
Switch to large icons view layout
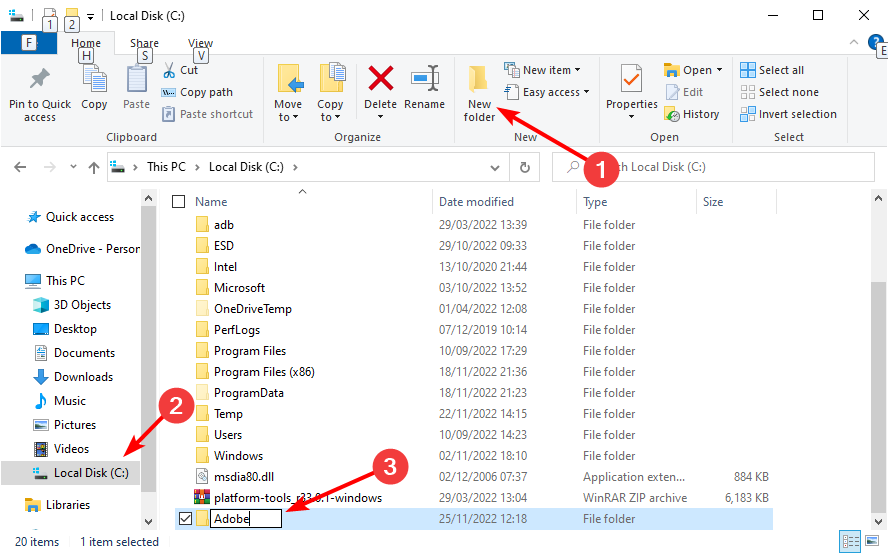873,541
